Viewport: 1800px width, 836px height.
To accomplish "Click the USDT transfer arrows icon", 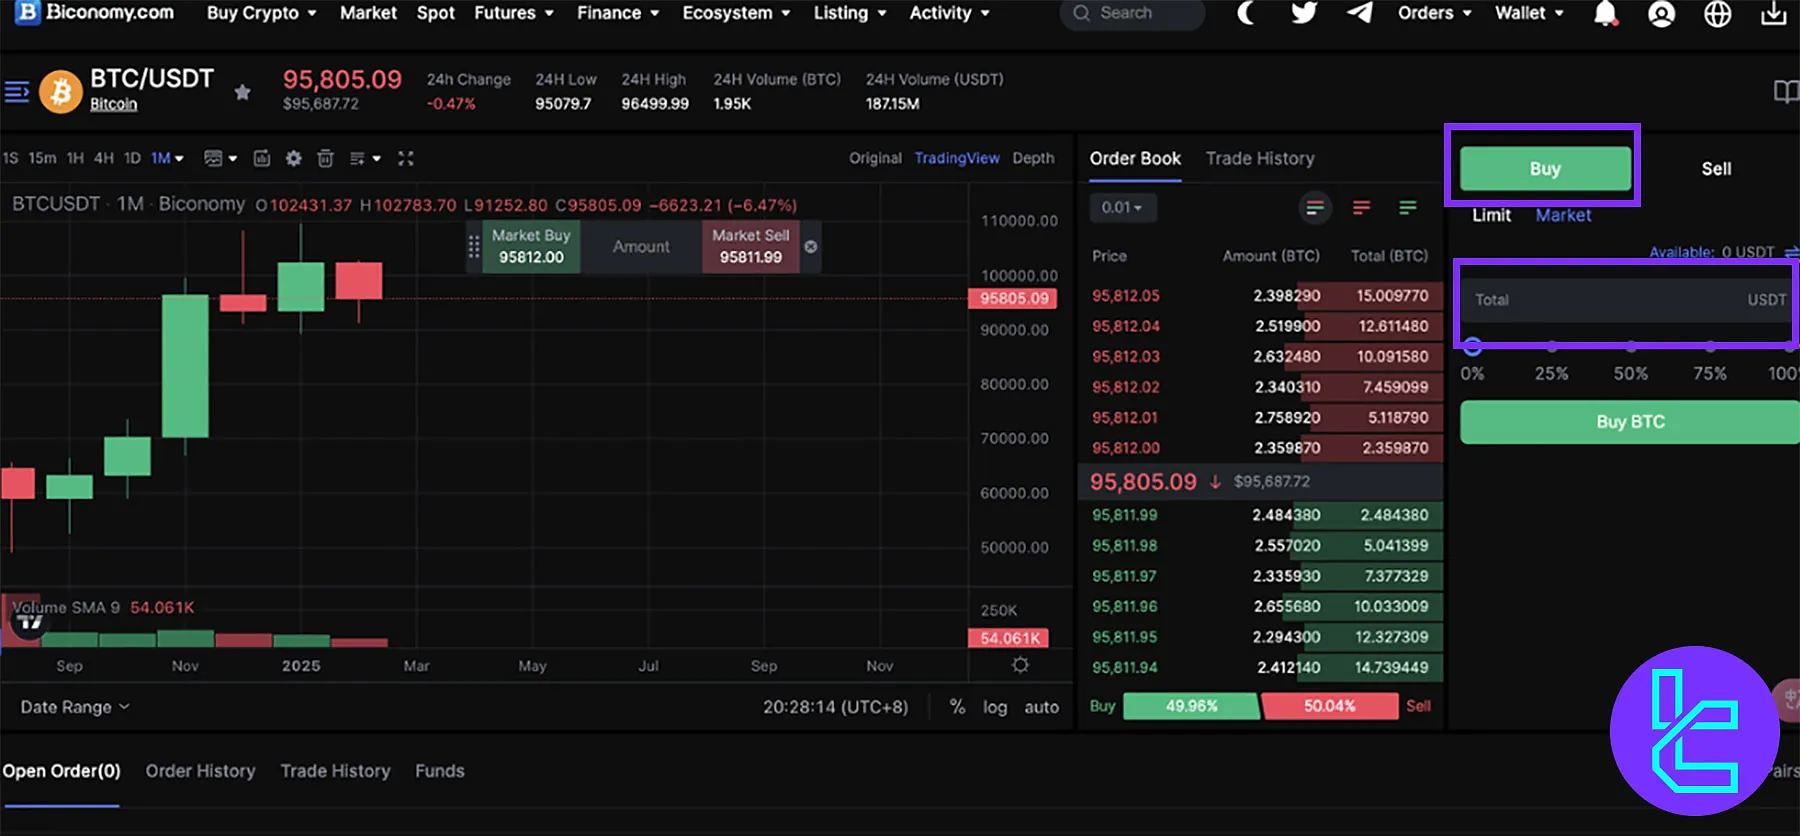I will click(1791, 252).
